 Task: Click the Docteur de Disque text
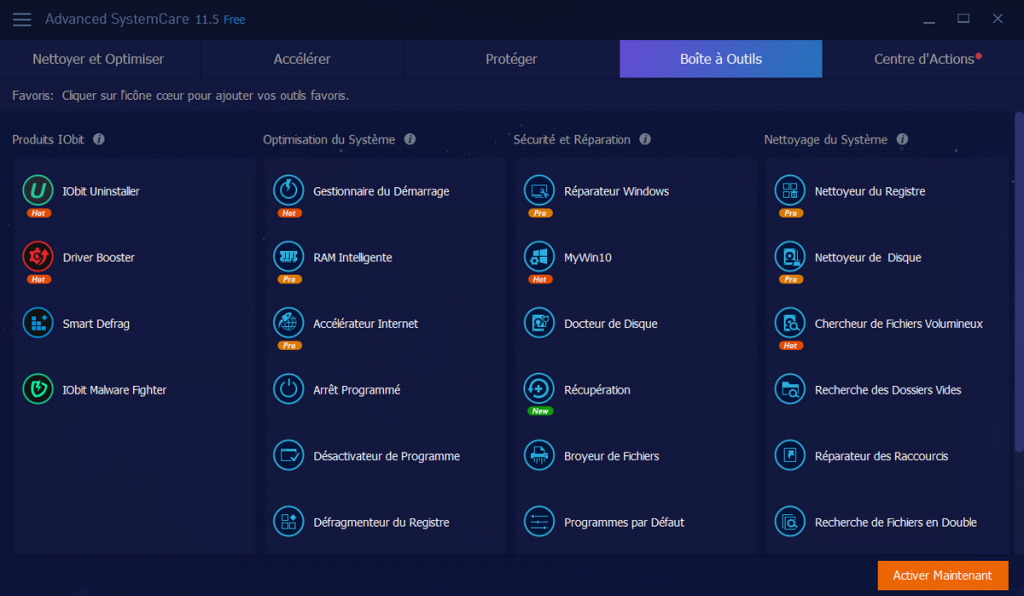tap(611, 324)
